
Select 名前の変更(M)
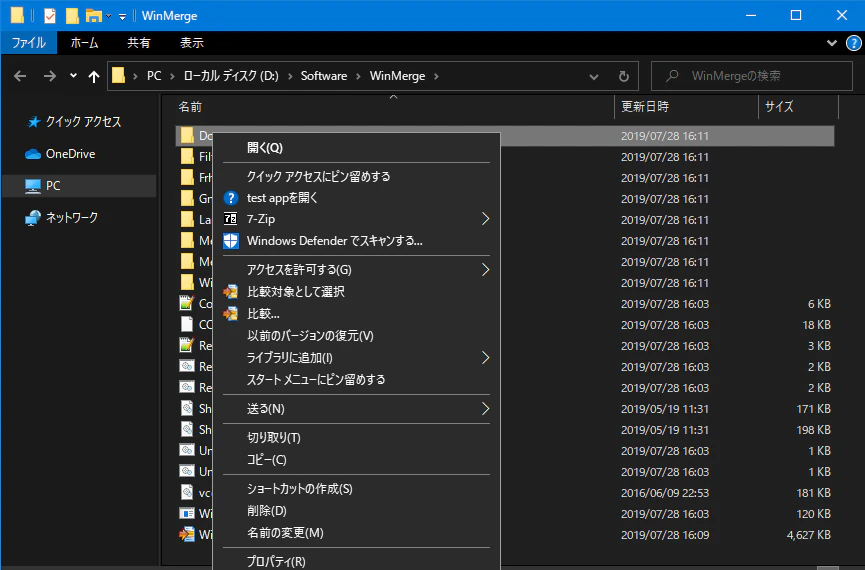coord(356,533)
